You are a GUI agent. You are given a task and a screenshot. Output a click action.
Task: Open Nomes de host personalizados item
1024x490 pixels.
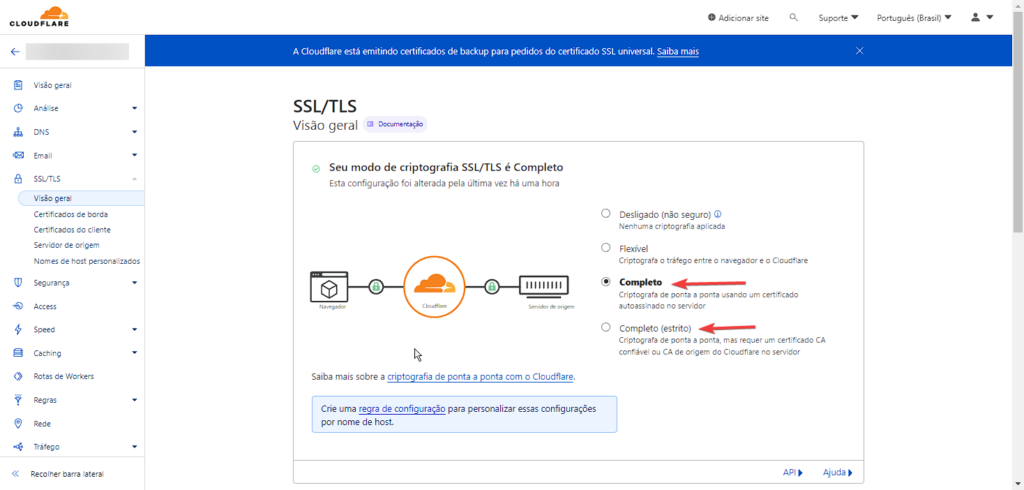pos(86,261)
